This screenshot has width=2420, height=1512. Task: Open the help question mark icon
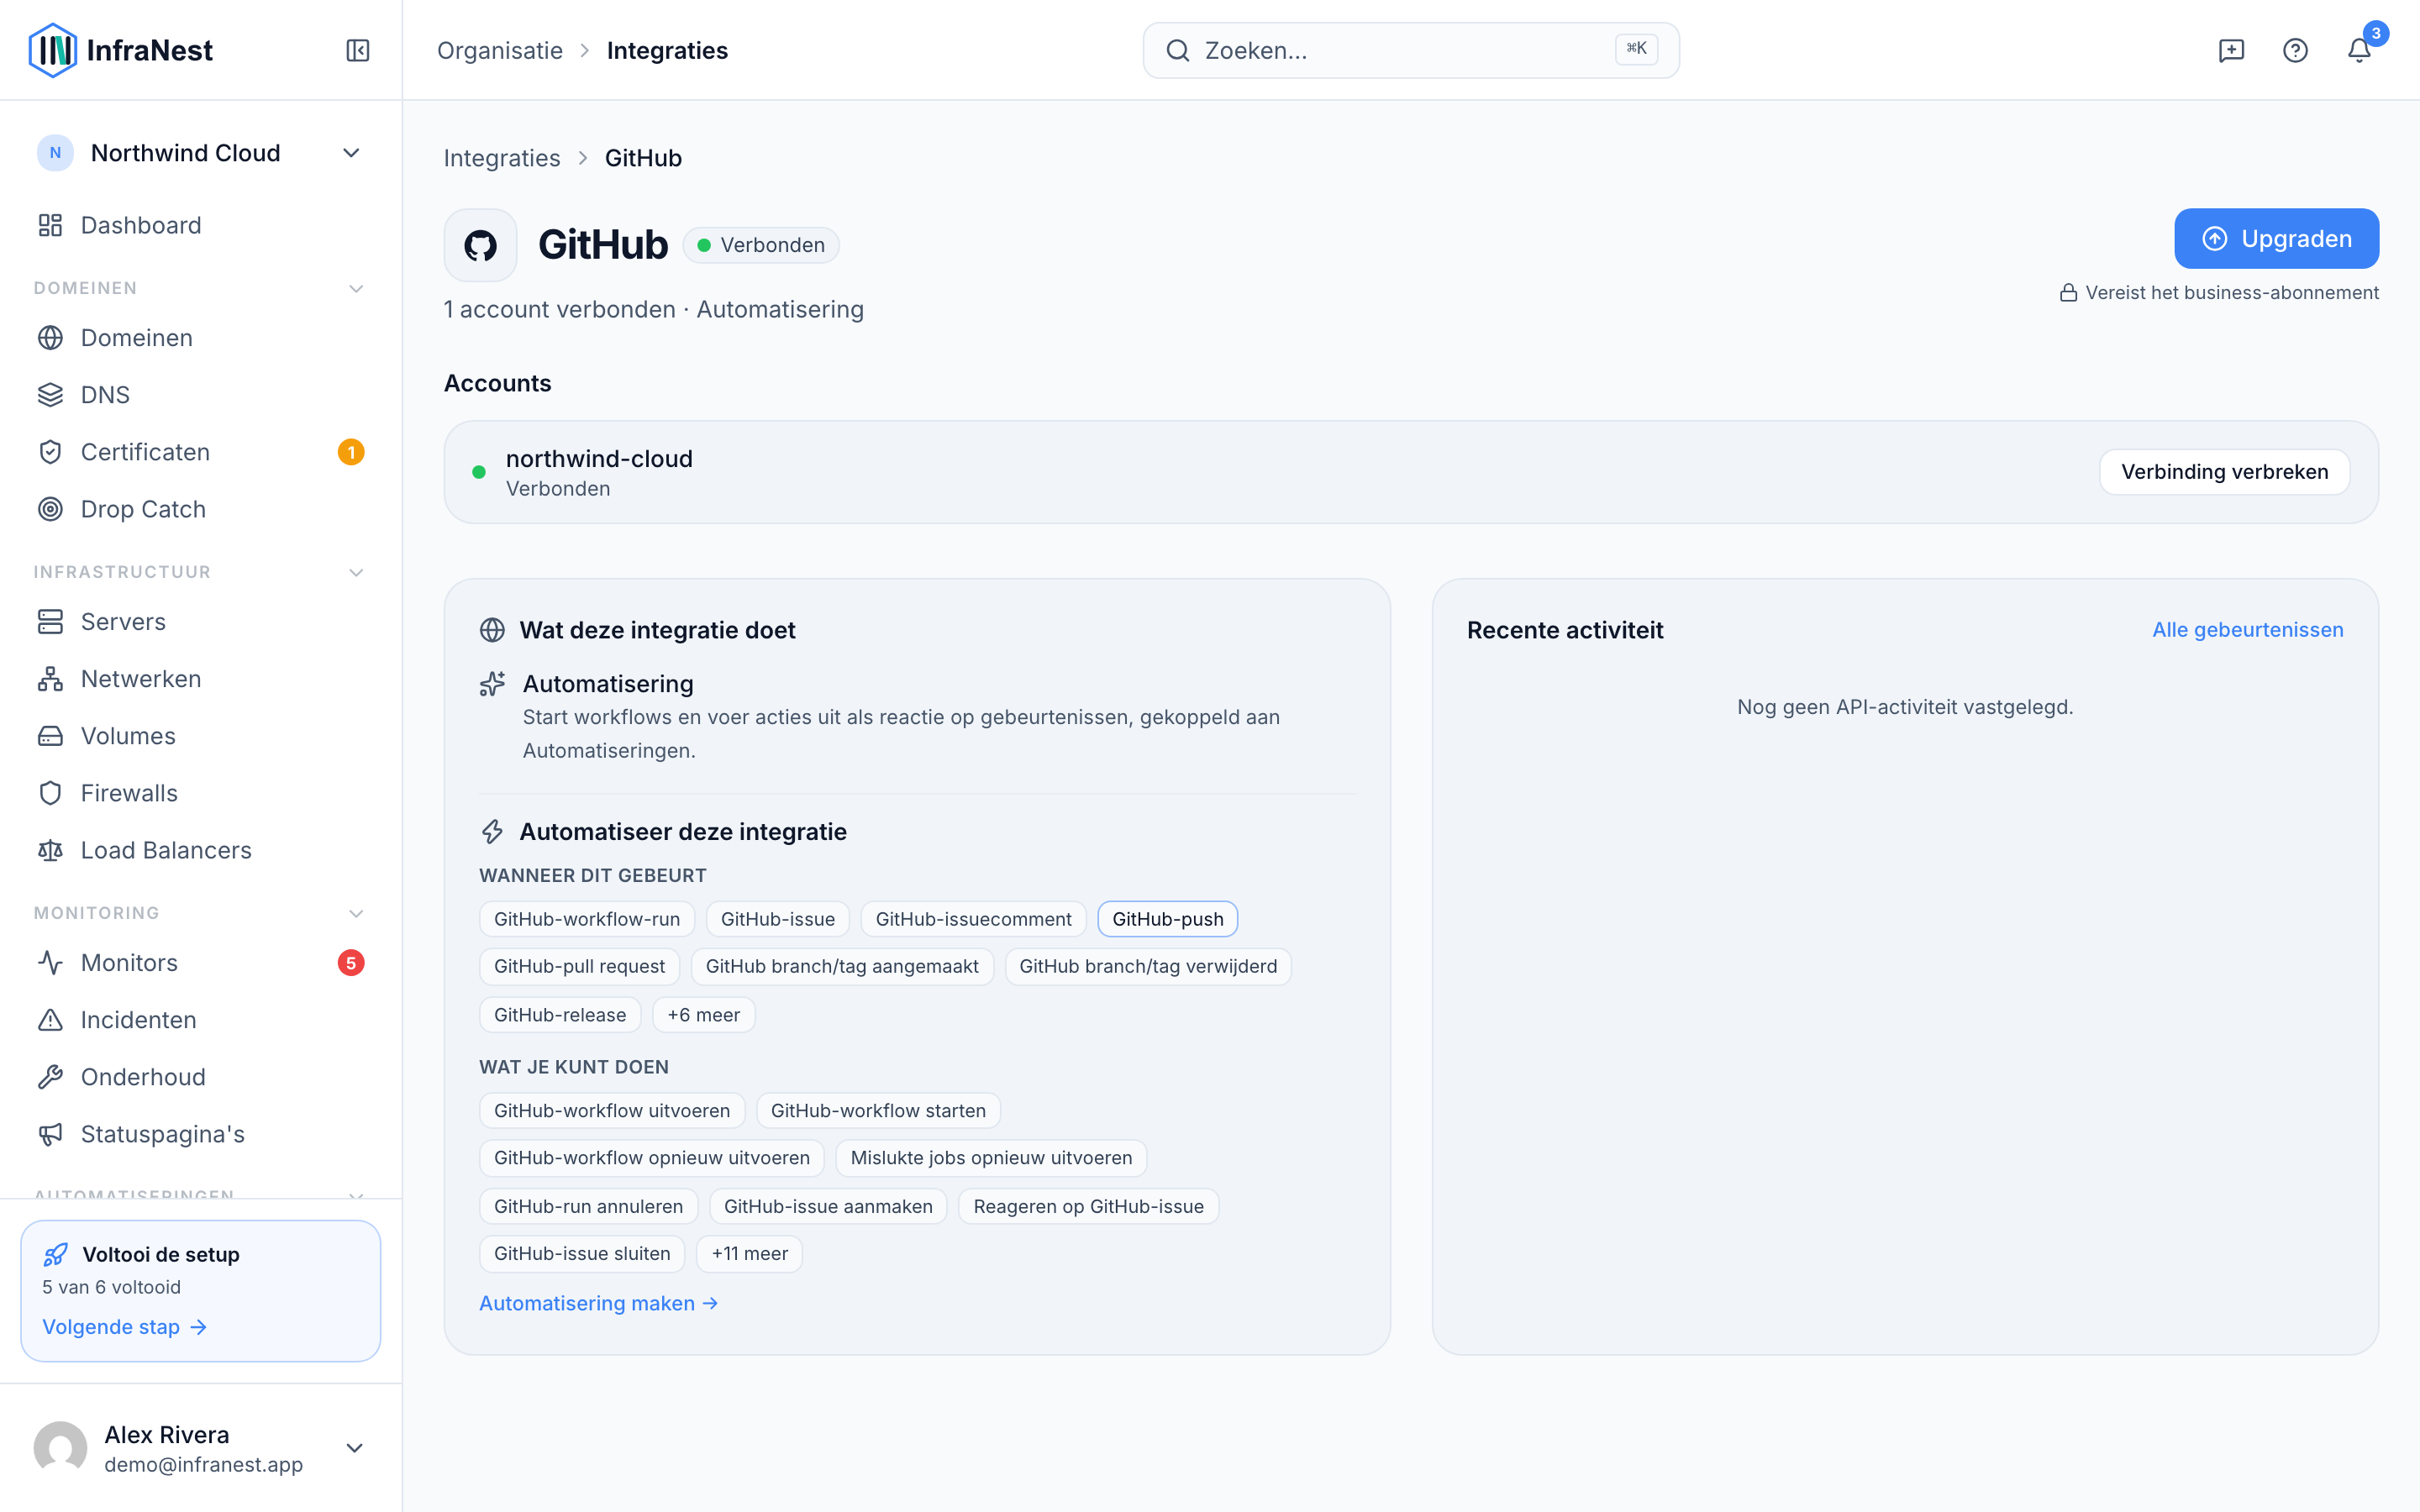(x=2295, y=50)
